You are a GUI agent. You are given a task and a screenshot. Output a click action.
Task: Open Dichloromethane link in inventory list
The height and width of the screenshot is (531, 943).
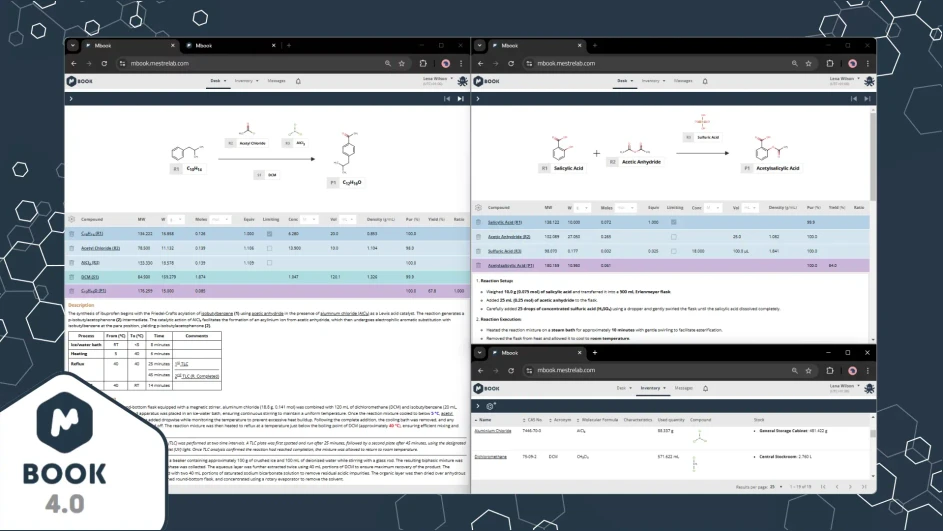click(491, 456)
